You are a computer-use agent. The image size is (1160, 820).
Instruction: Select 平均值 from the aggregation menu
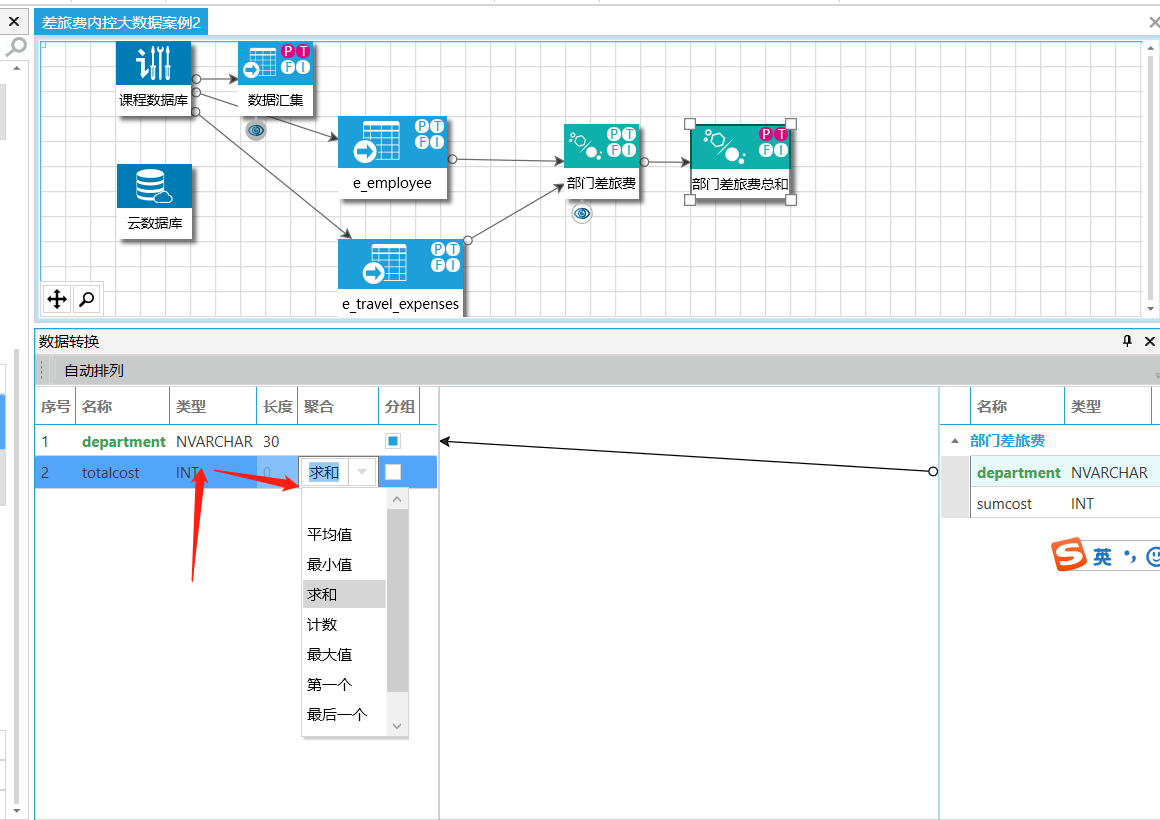tap(329, 534)
